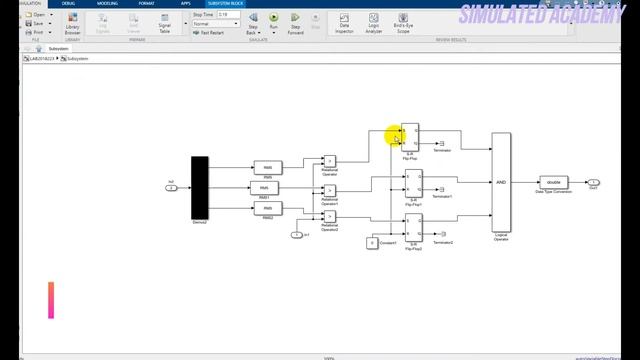Select the Constant1 block

point(372,243)
